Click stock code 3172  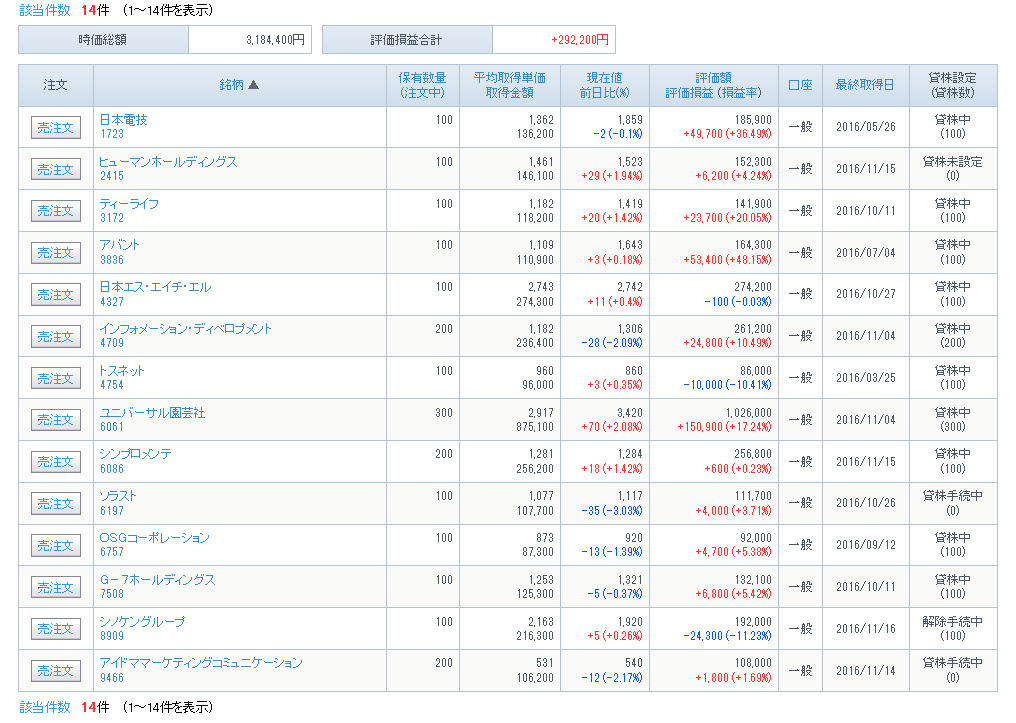111,218
